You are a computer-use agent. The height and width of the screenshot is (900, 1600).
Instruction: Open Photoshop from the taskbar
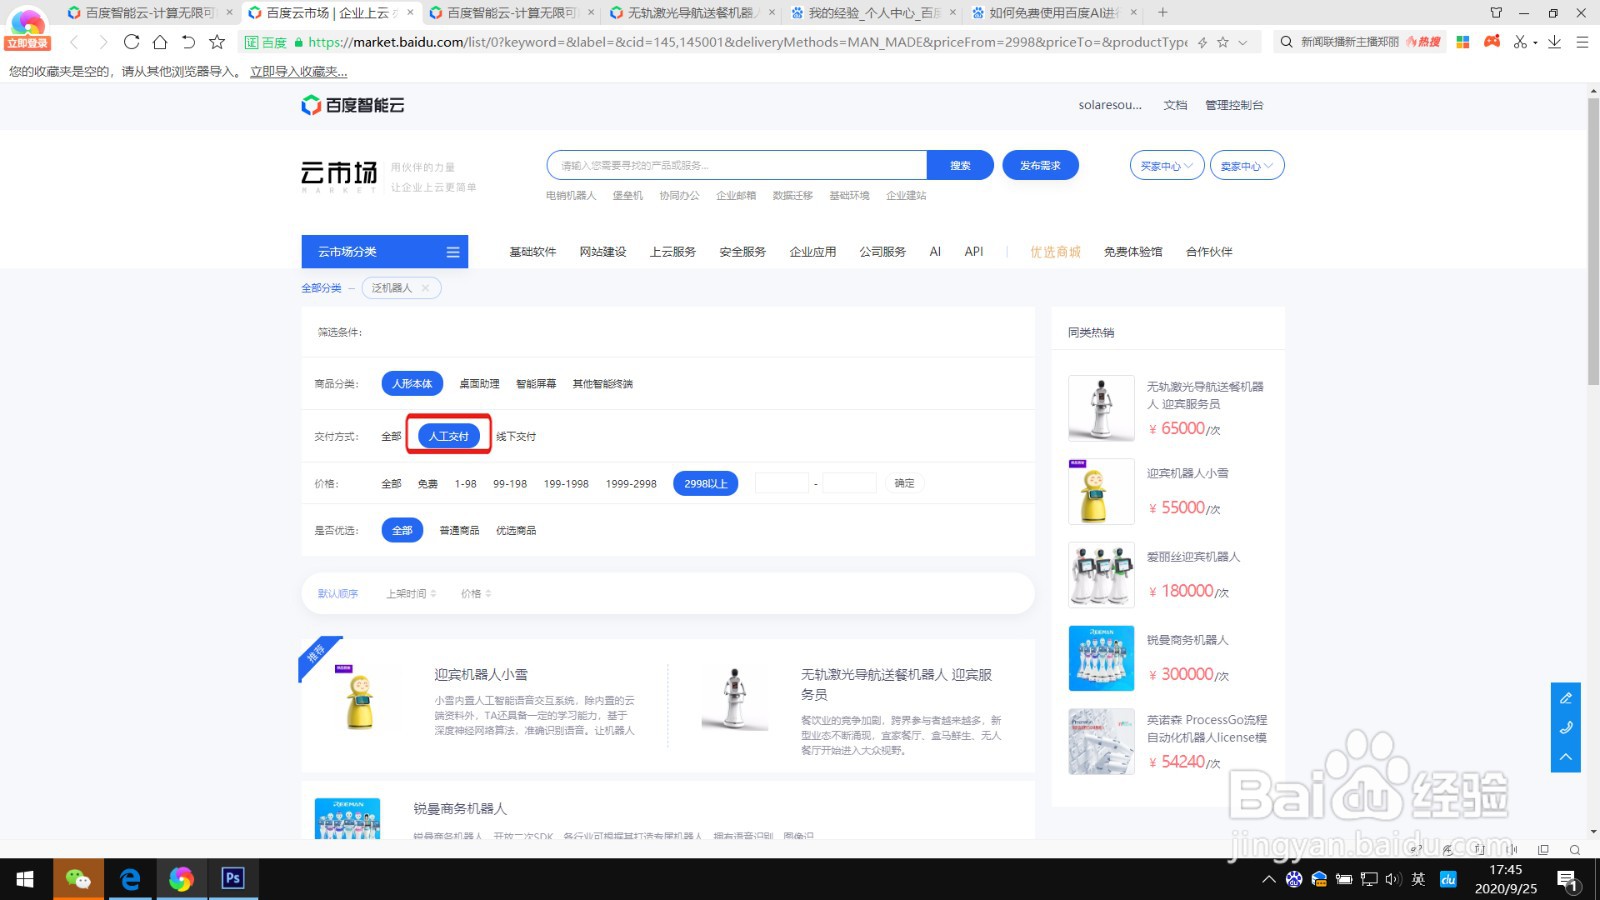click(x=232, y=879)
